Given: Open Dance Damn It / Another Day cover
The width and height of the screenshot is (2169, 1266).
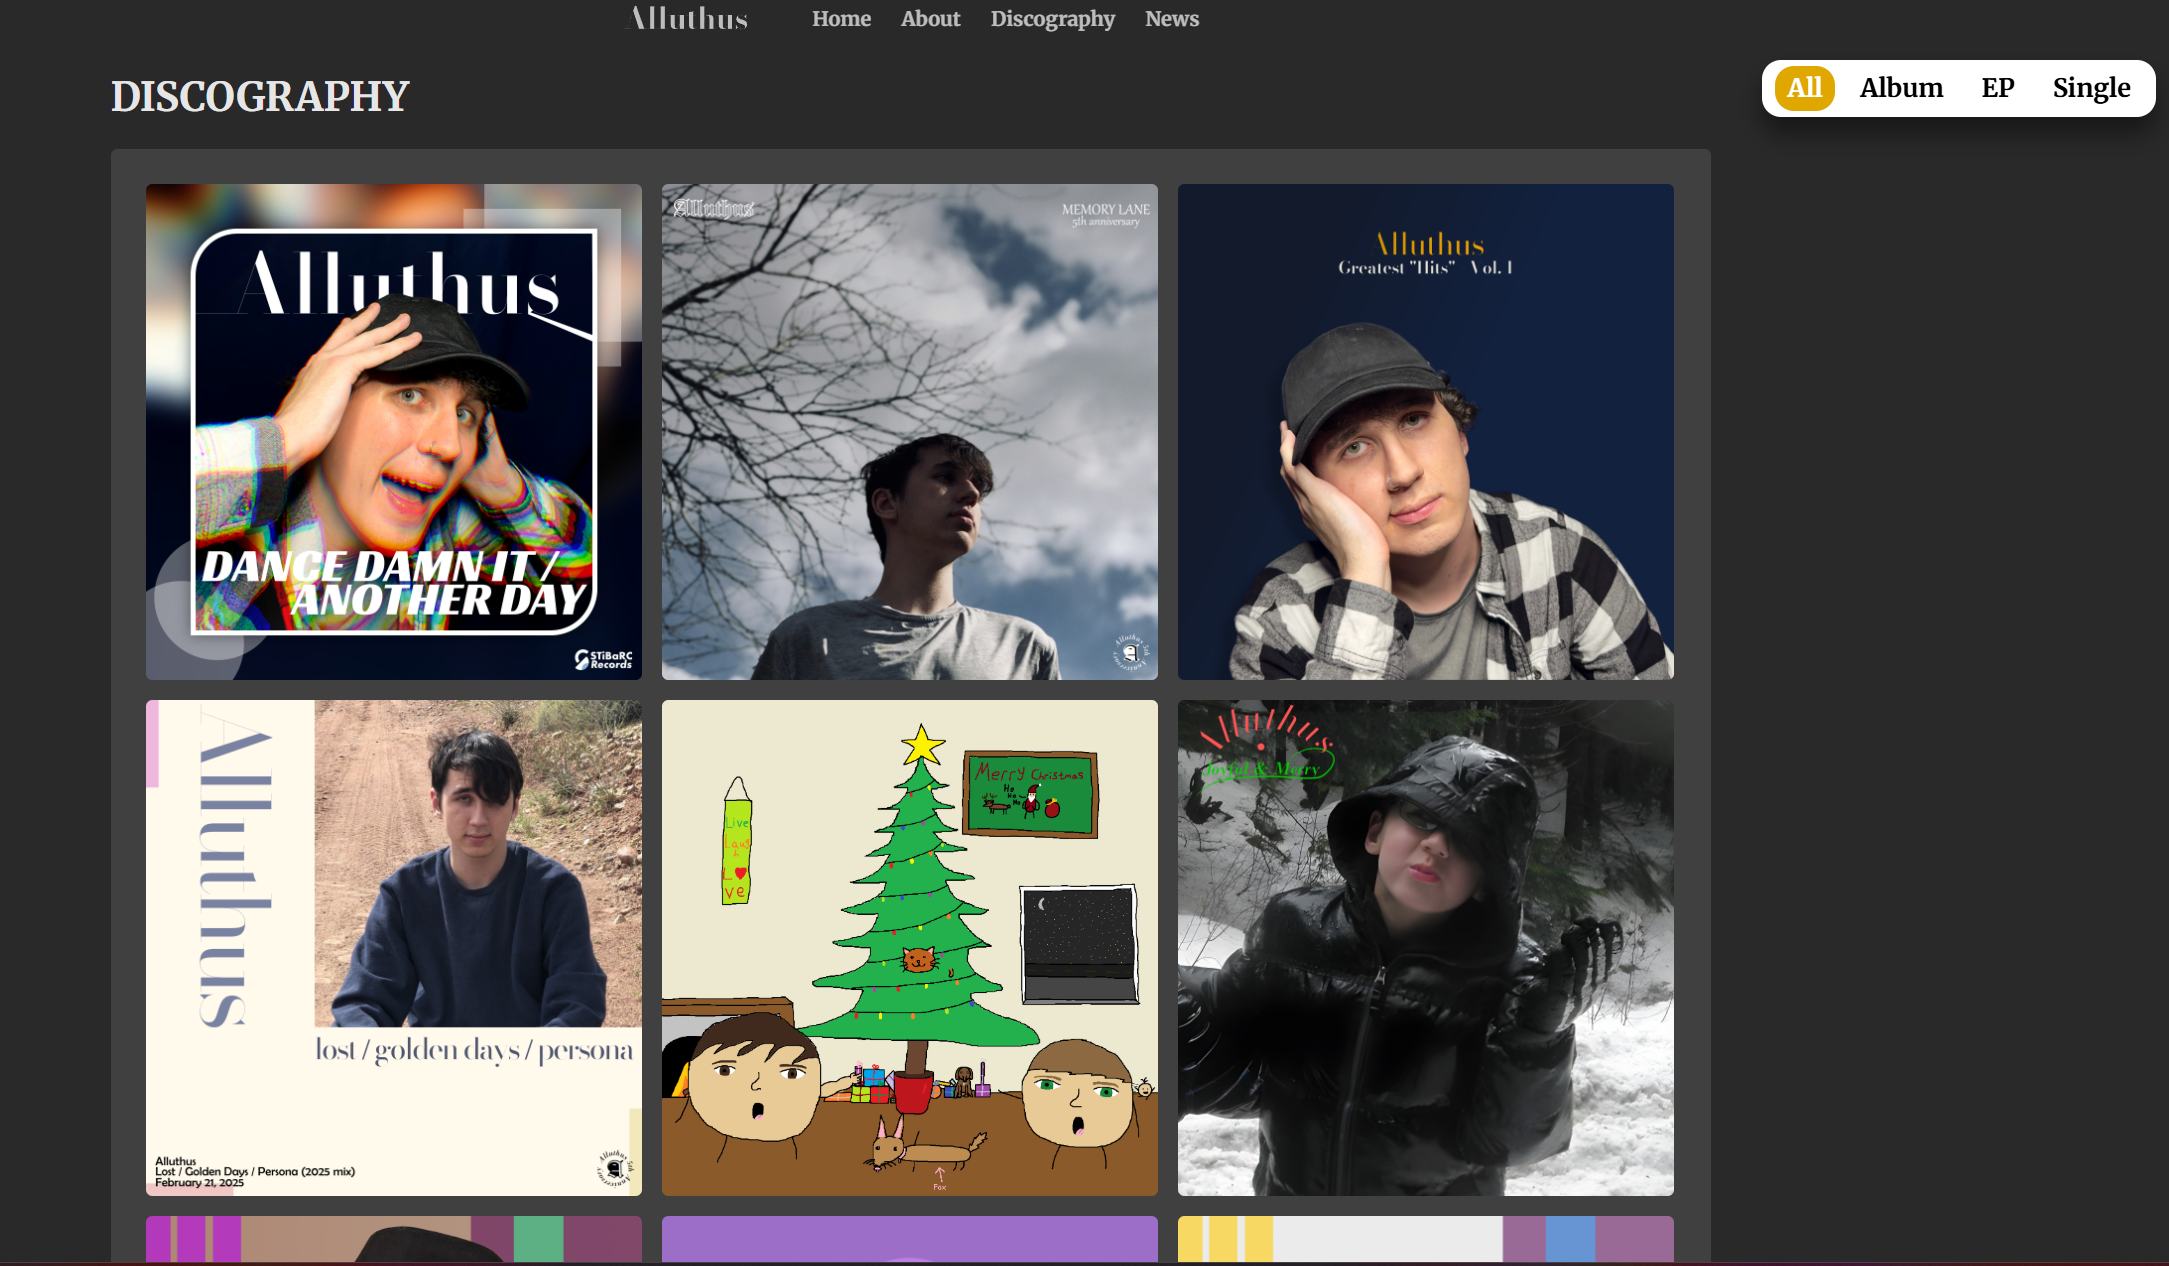Looking at the screenshot, I should [x=393, y=431].
